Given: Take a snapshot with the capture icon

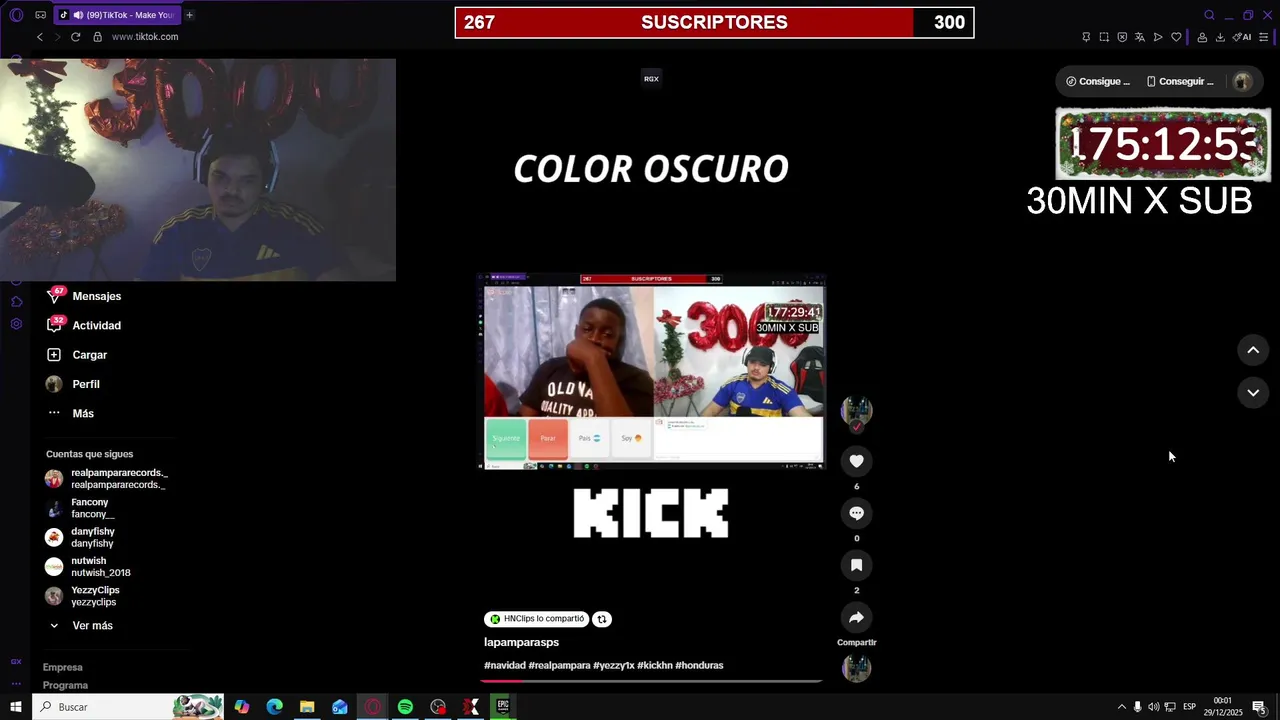Looking at the screenshot, I should [1104, 37].
